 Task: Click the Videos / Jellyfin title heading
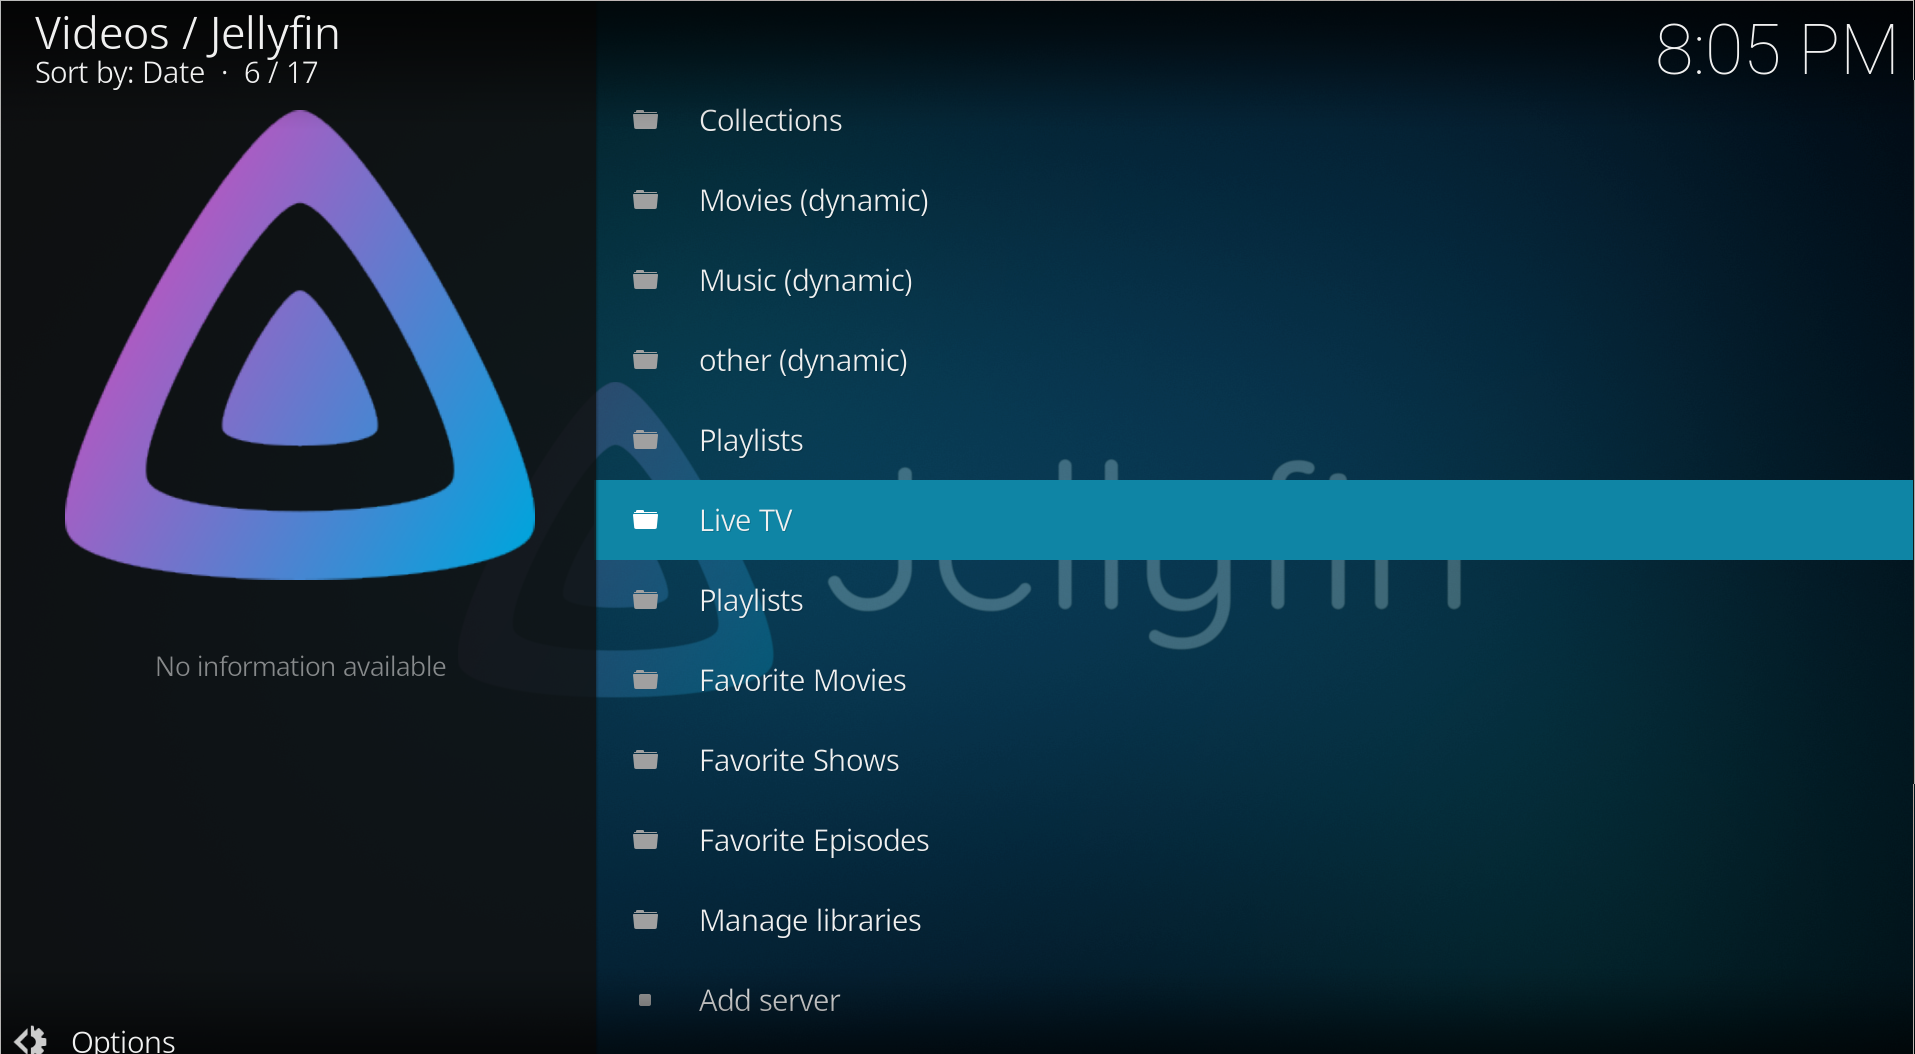click(187, 33)
